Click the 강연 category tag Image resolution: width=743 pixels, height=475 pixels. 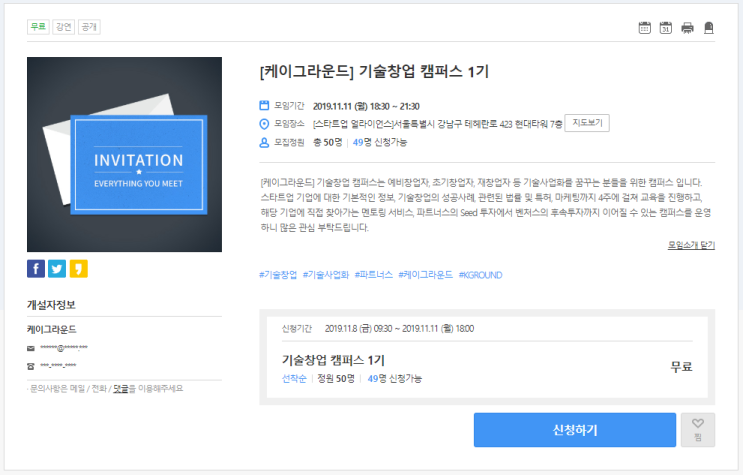tap(63, 27)
